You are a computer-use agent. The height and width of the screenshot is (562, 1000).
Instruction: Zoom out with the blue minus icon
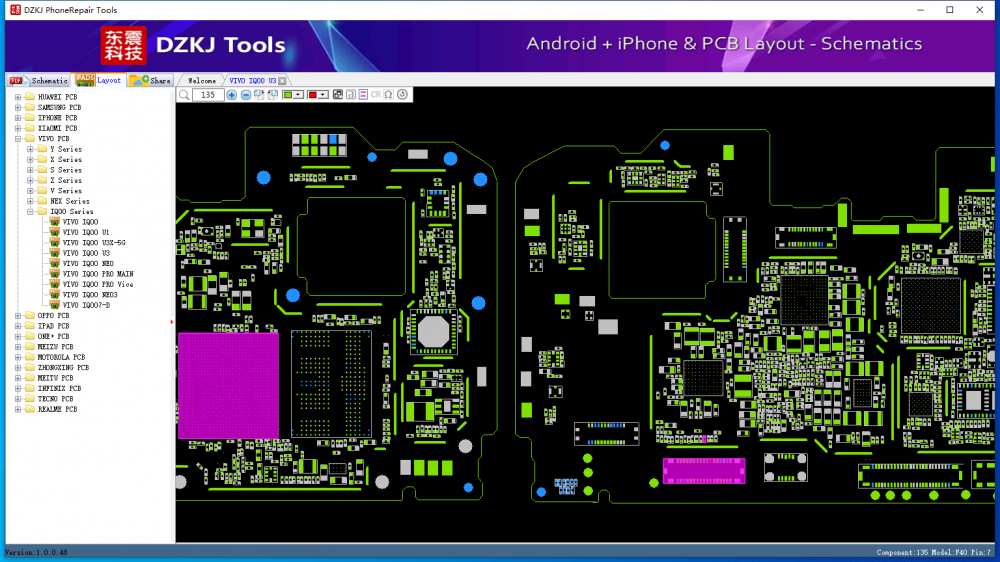246,95
